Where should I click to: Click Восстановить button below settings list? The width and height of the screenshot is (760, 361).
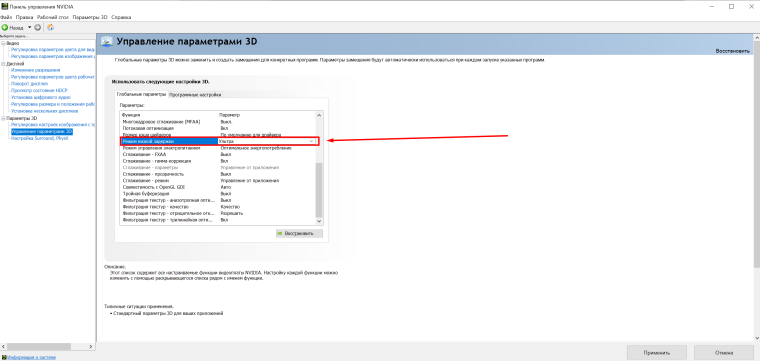tap(299, 233)
